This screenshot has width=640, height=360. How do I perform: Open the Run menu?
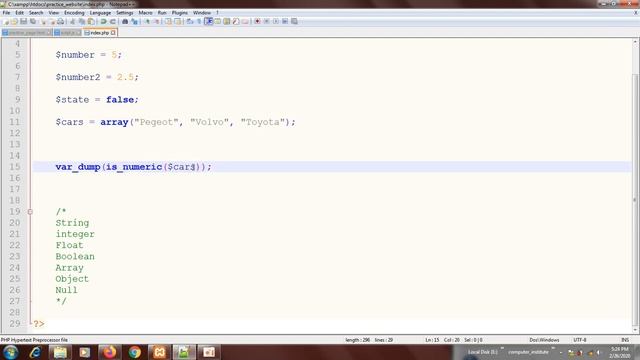coord(162,13)
